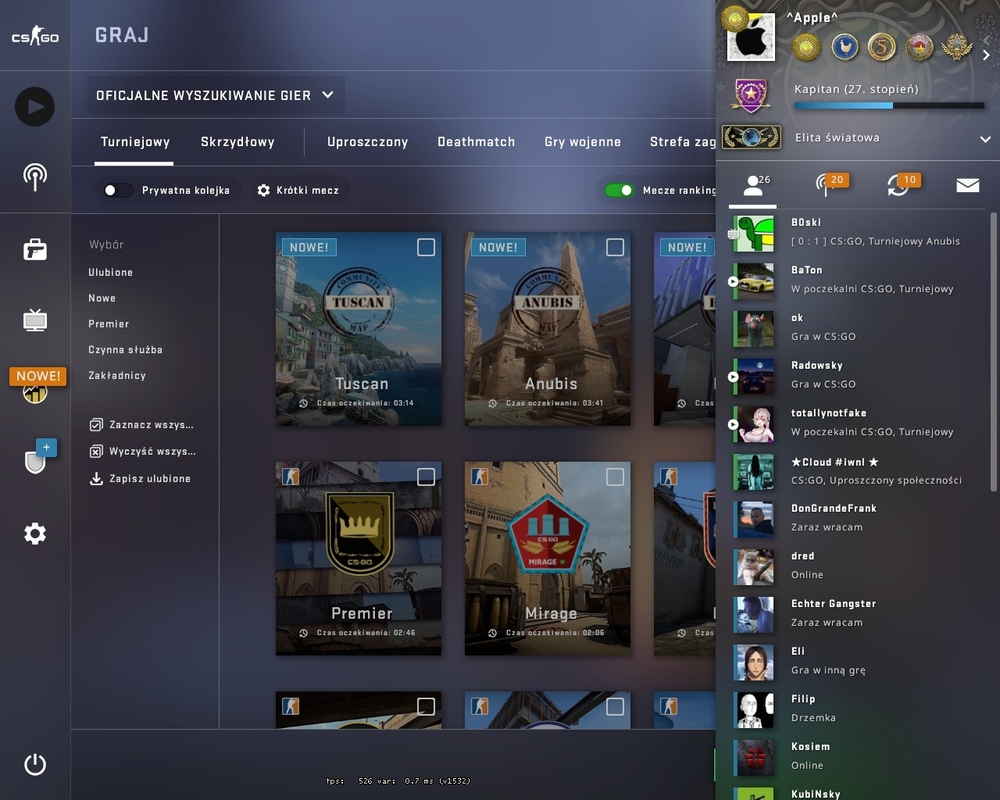Open the settings gear in sidebar

point(34,533)
